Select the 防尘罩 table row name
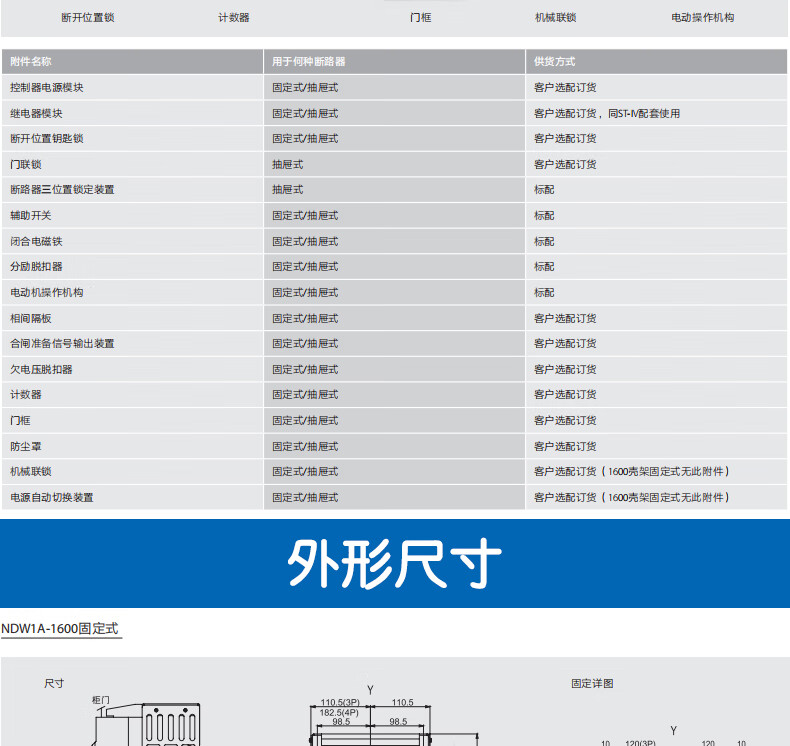Screen dimensions: 790x746 [26, 446]
